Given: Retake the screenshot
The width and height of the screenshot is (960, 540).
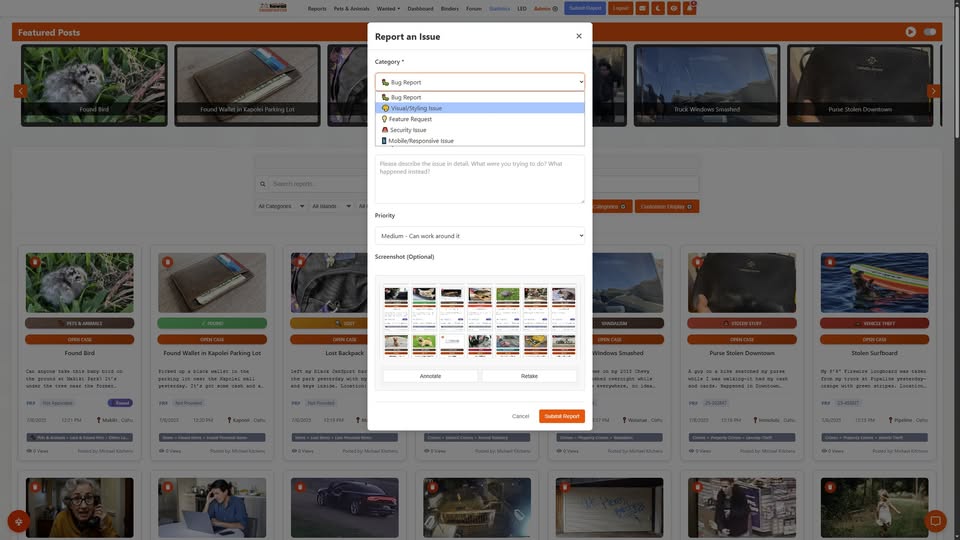Looking at the screenshot, I should tap(529, 376).
